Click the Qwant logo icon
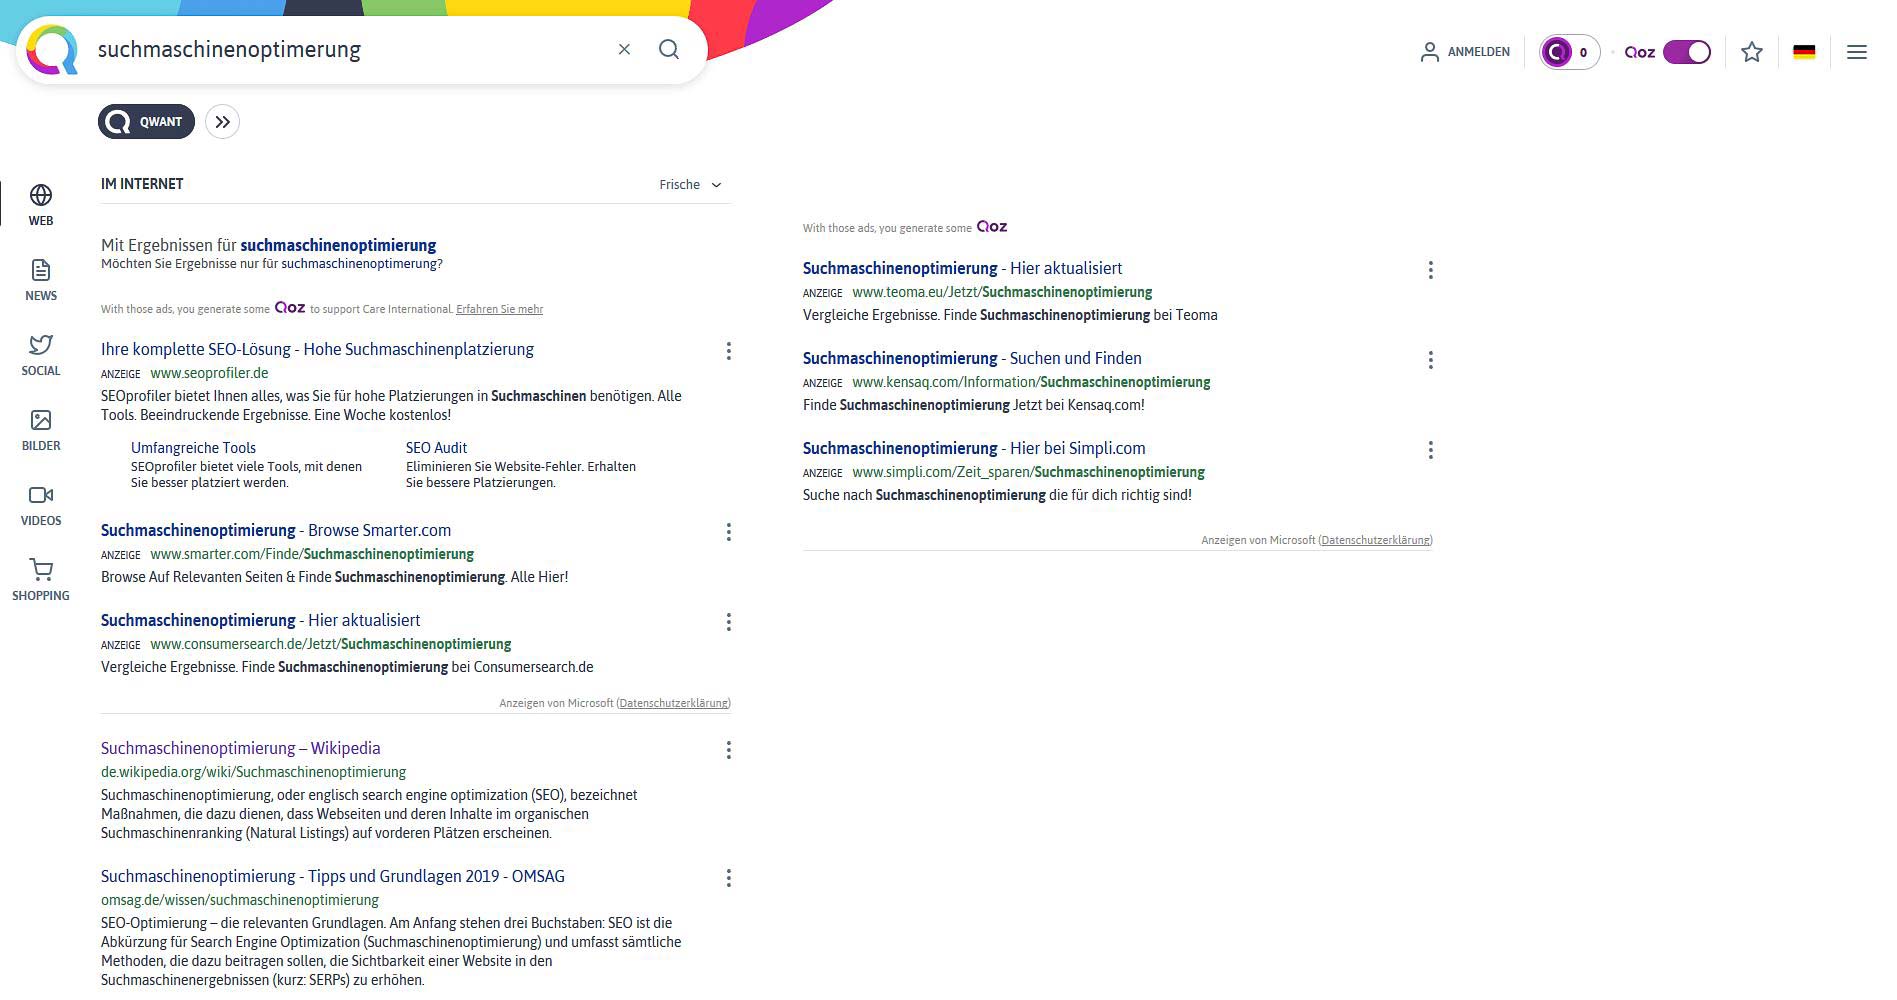This screenshot has width=1897, height=1000. tap(52, 50)
